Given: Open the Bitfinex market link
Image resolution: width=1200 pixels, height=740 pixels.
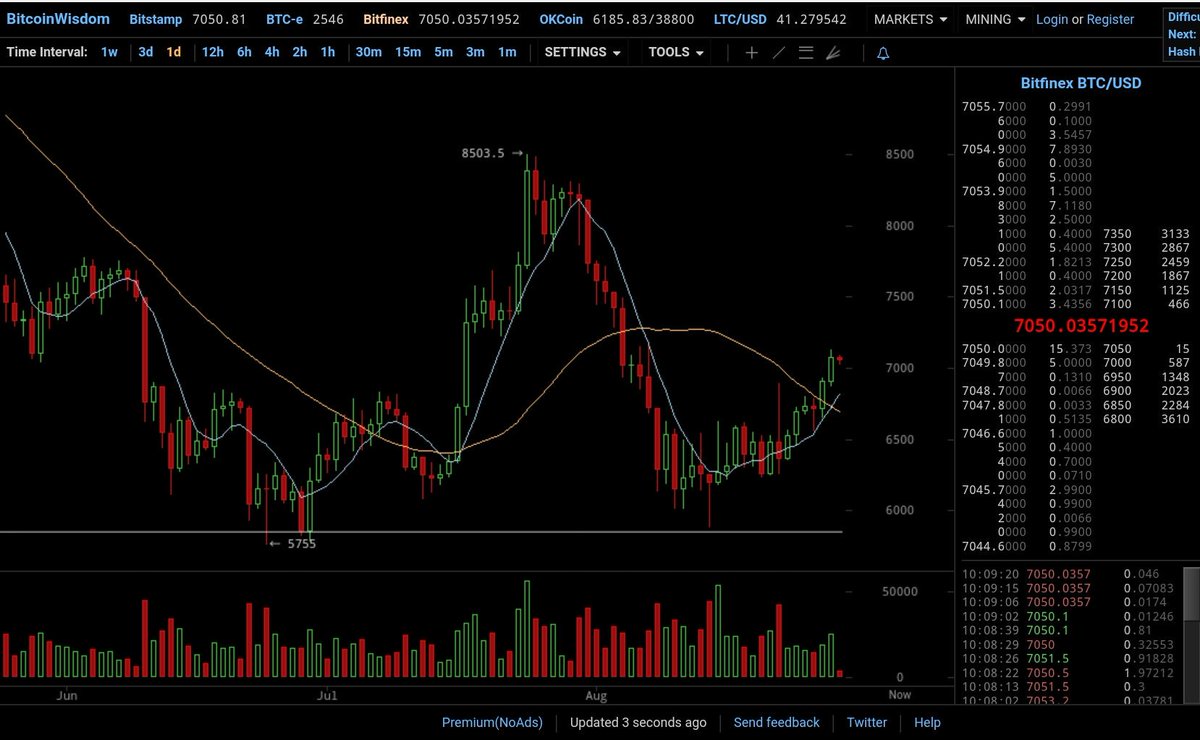Looking at the screenshot, I should click(386, 19).
